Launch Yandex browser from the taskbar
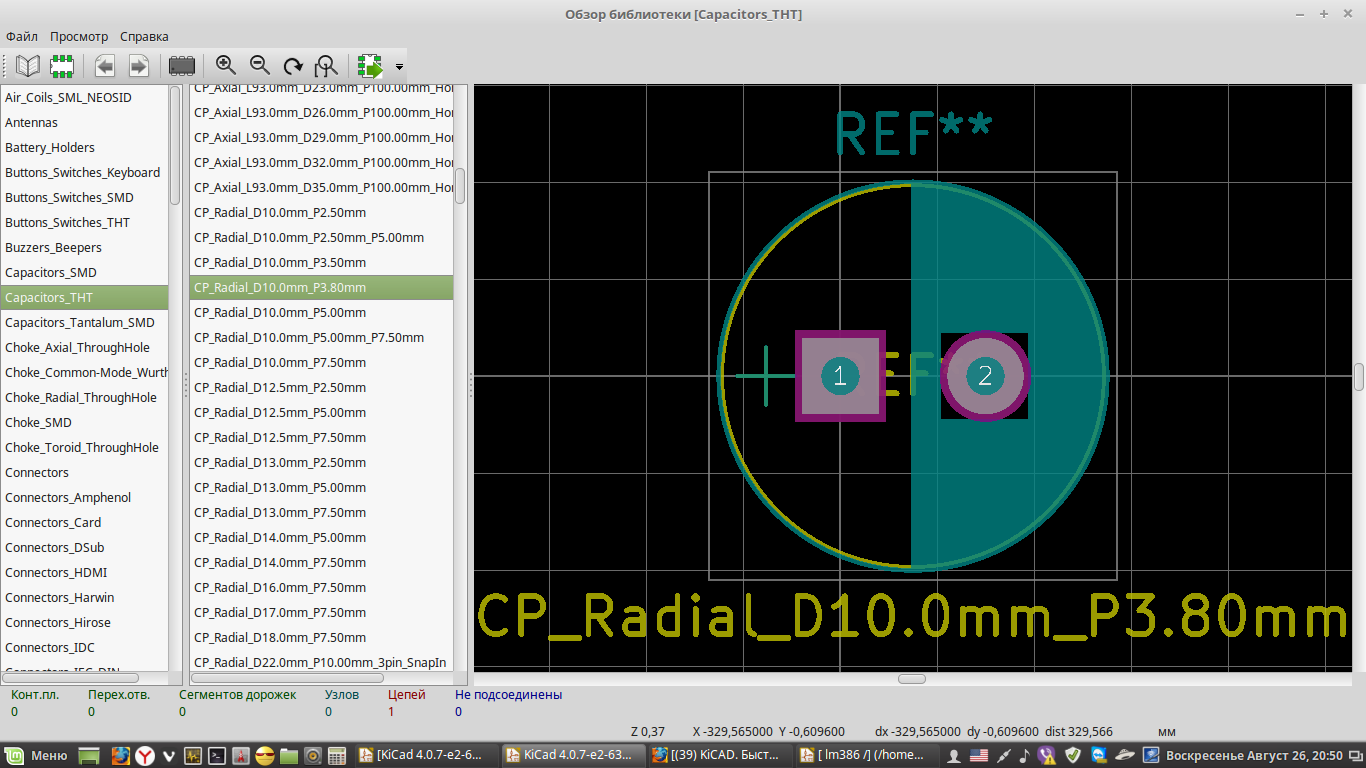This screenshot has height=768, width=1366. (x=145, y=755)
